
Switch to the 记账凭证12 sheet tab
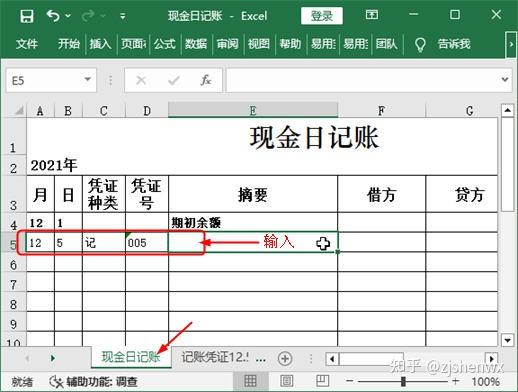point(215,358)
